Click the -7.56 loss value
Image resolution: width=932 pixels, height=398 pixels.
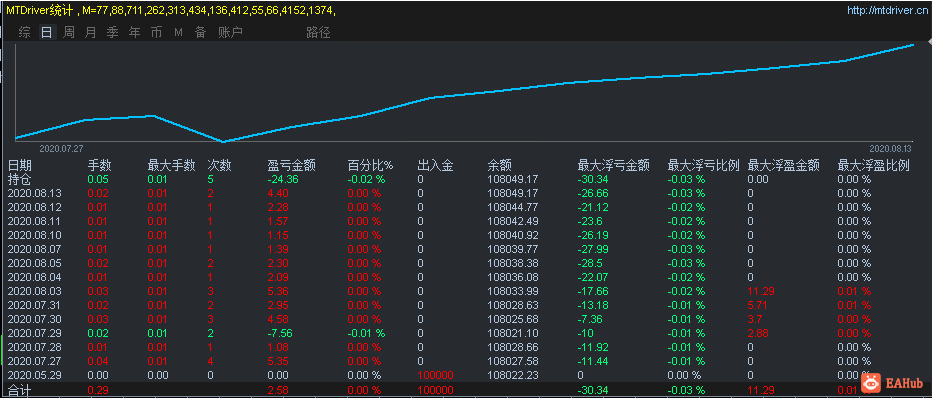coord(280,333)
